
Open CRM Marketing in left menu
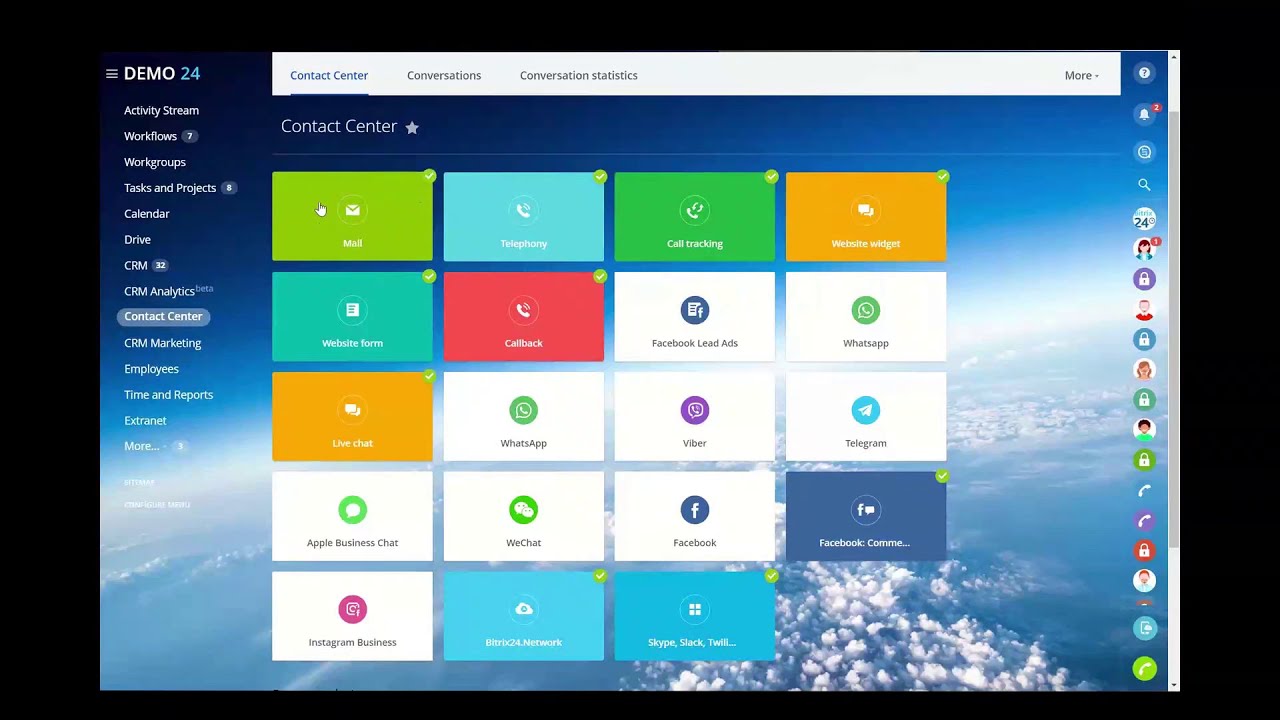coord(162,343)
